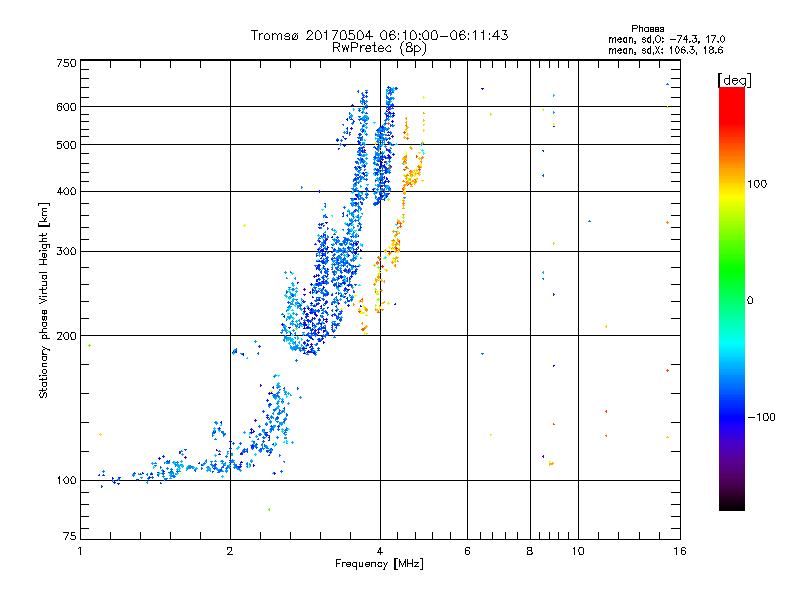This screenshot has height=600, width=800.
Task: Click the '8' frequency axis tick label
Action: (x=530, y=551)
